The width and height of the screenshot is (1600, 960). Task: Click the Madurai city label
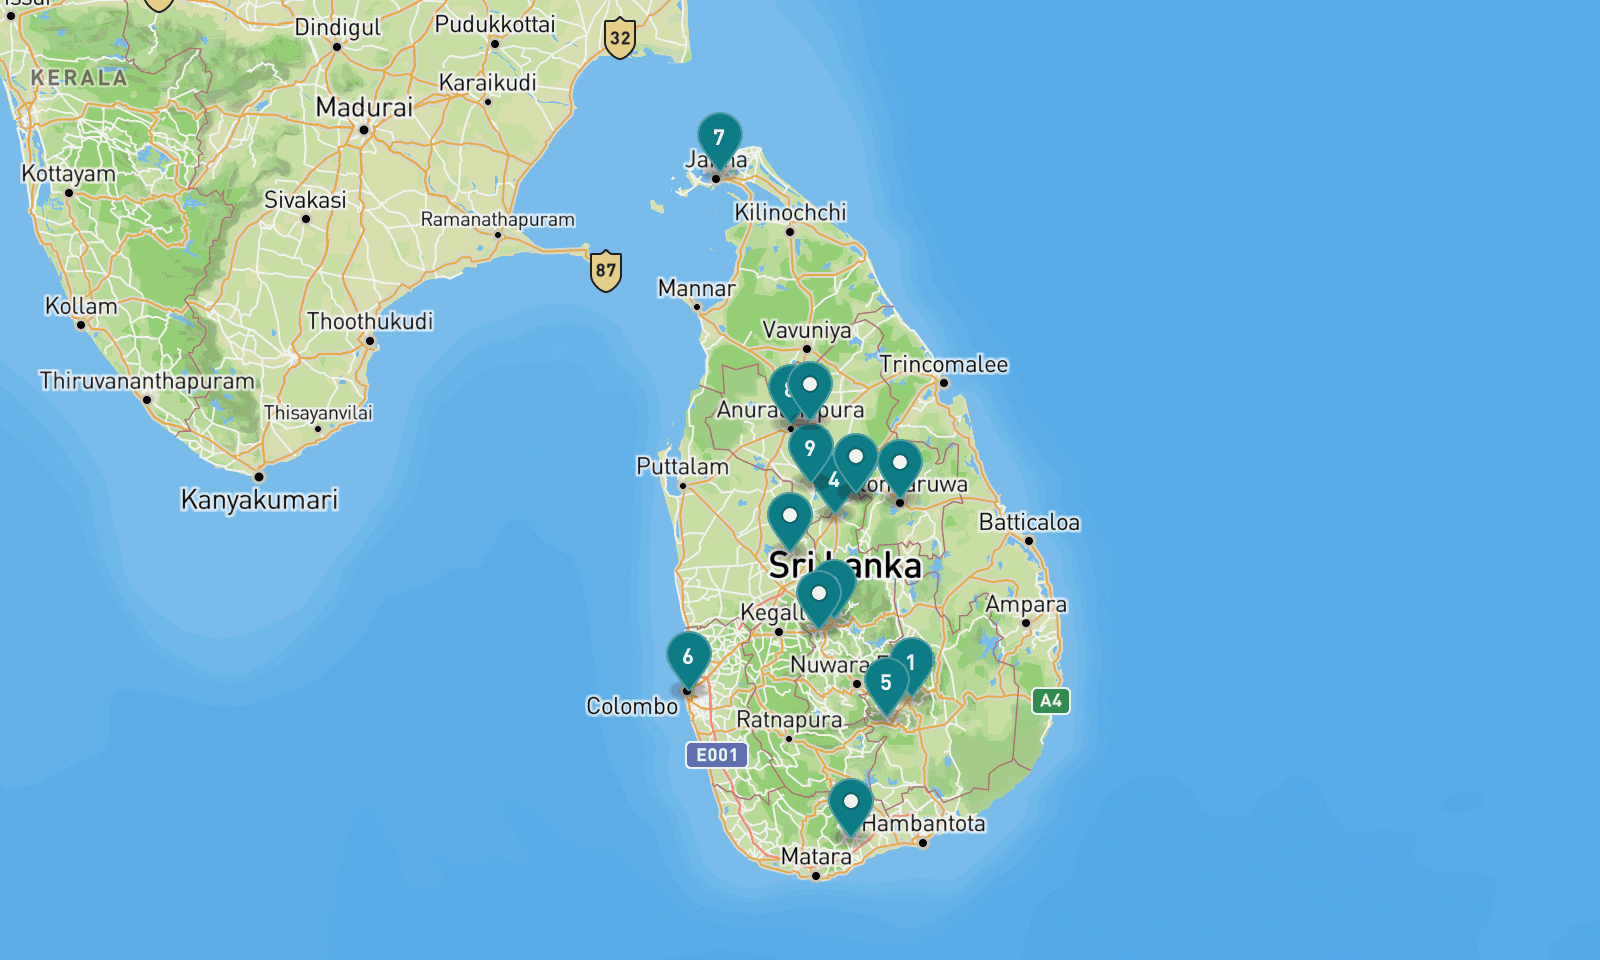(364, 107)
